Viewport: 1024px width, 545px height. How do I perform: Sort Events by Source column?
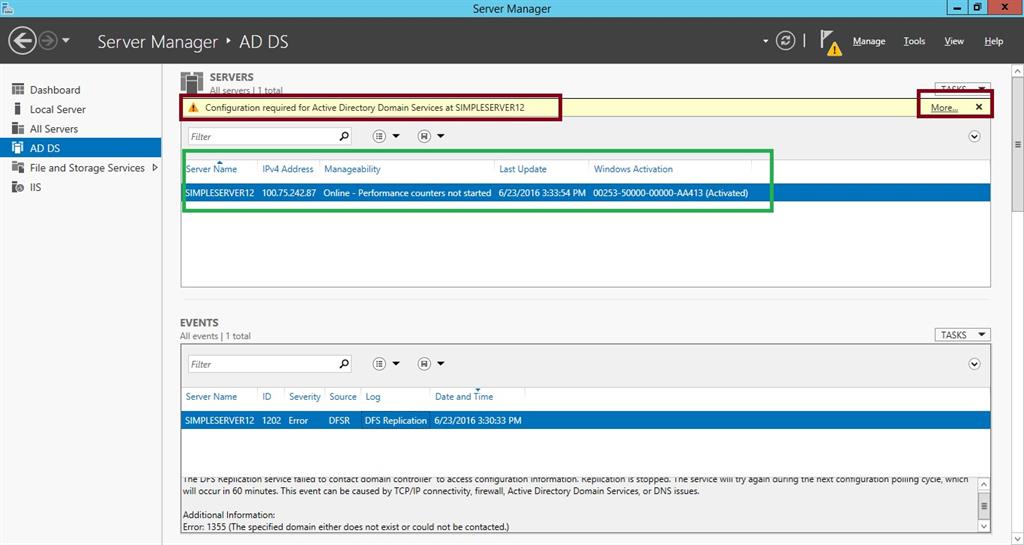point(343,397)
